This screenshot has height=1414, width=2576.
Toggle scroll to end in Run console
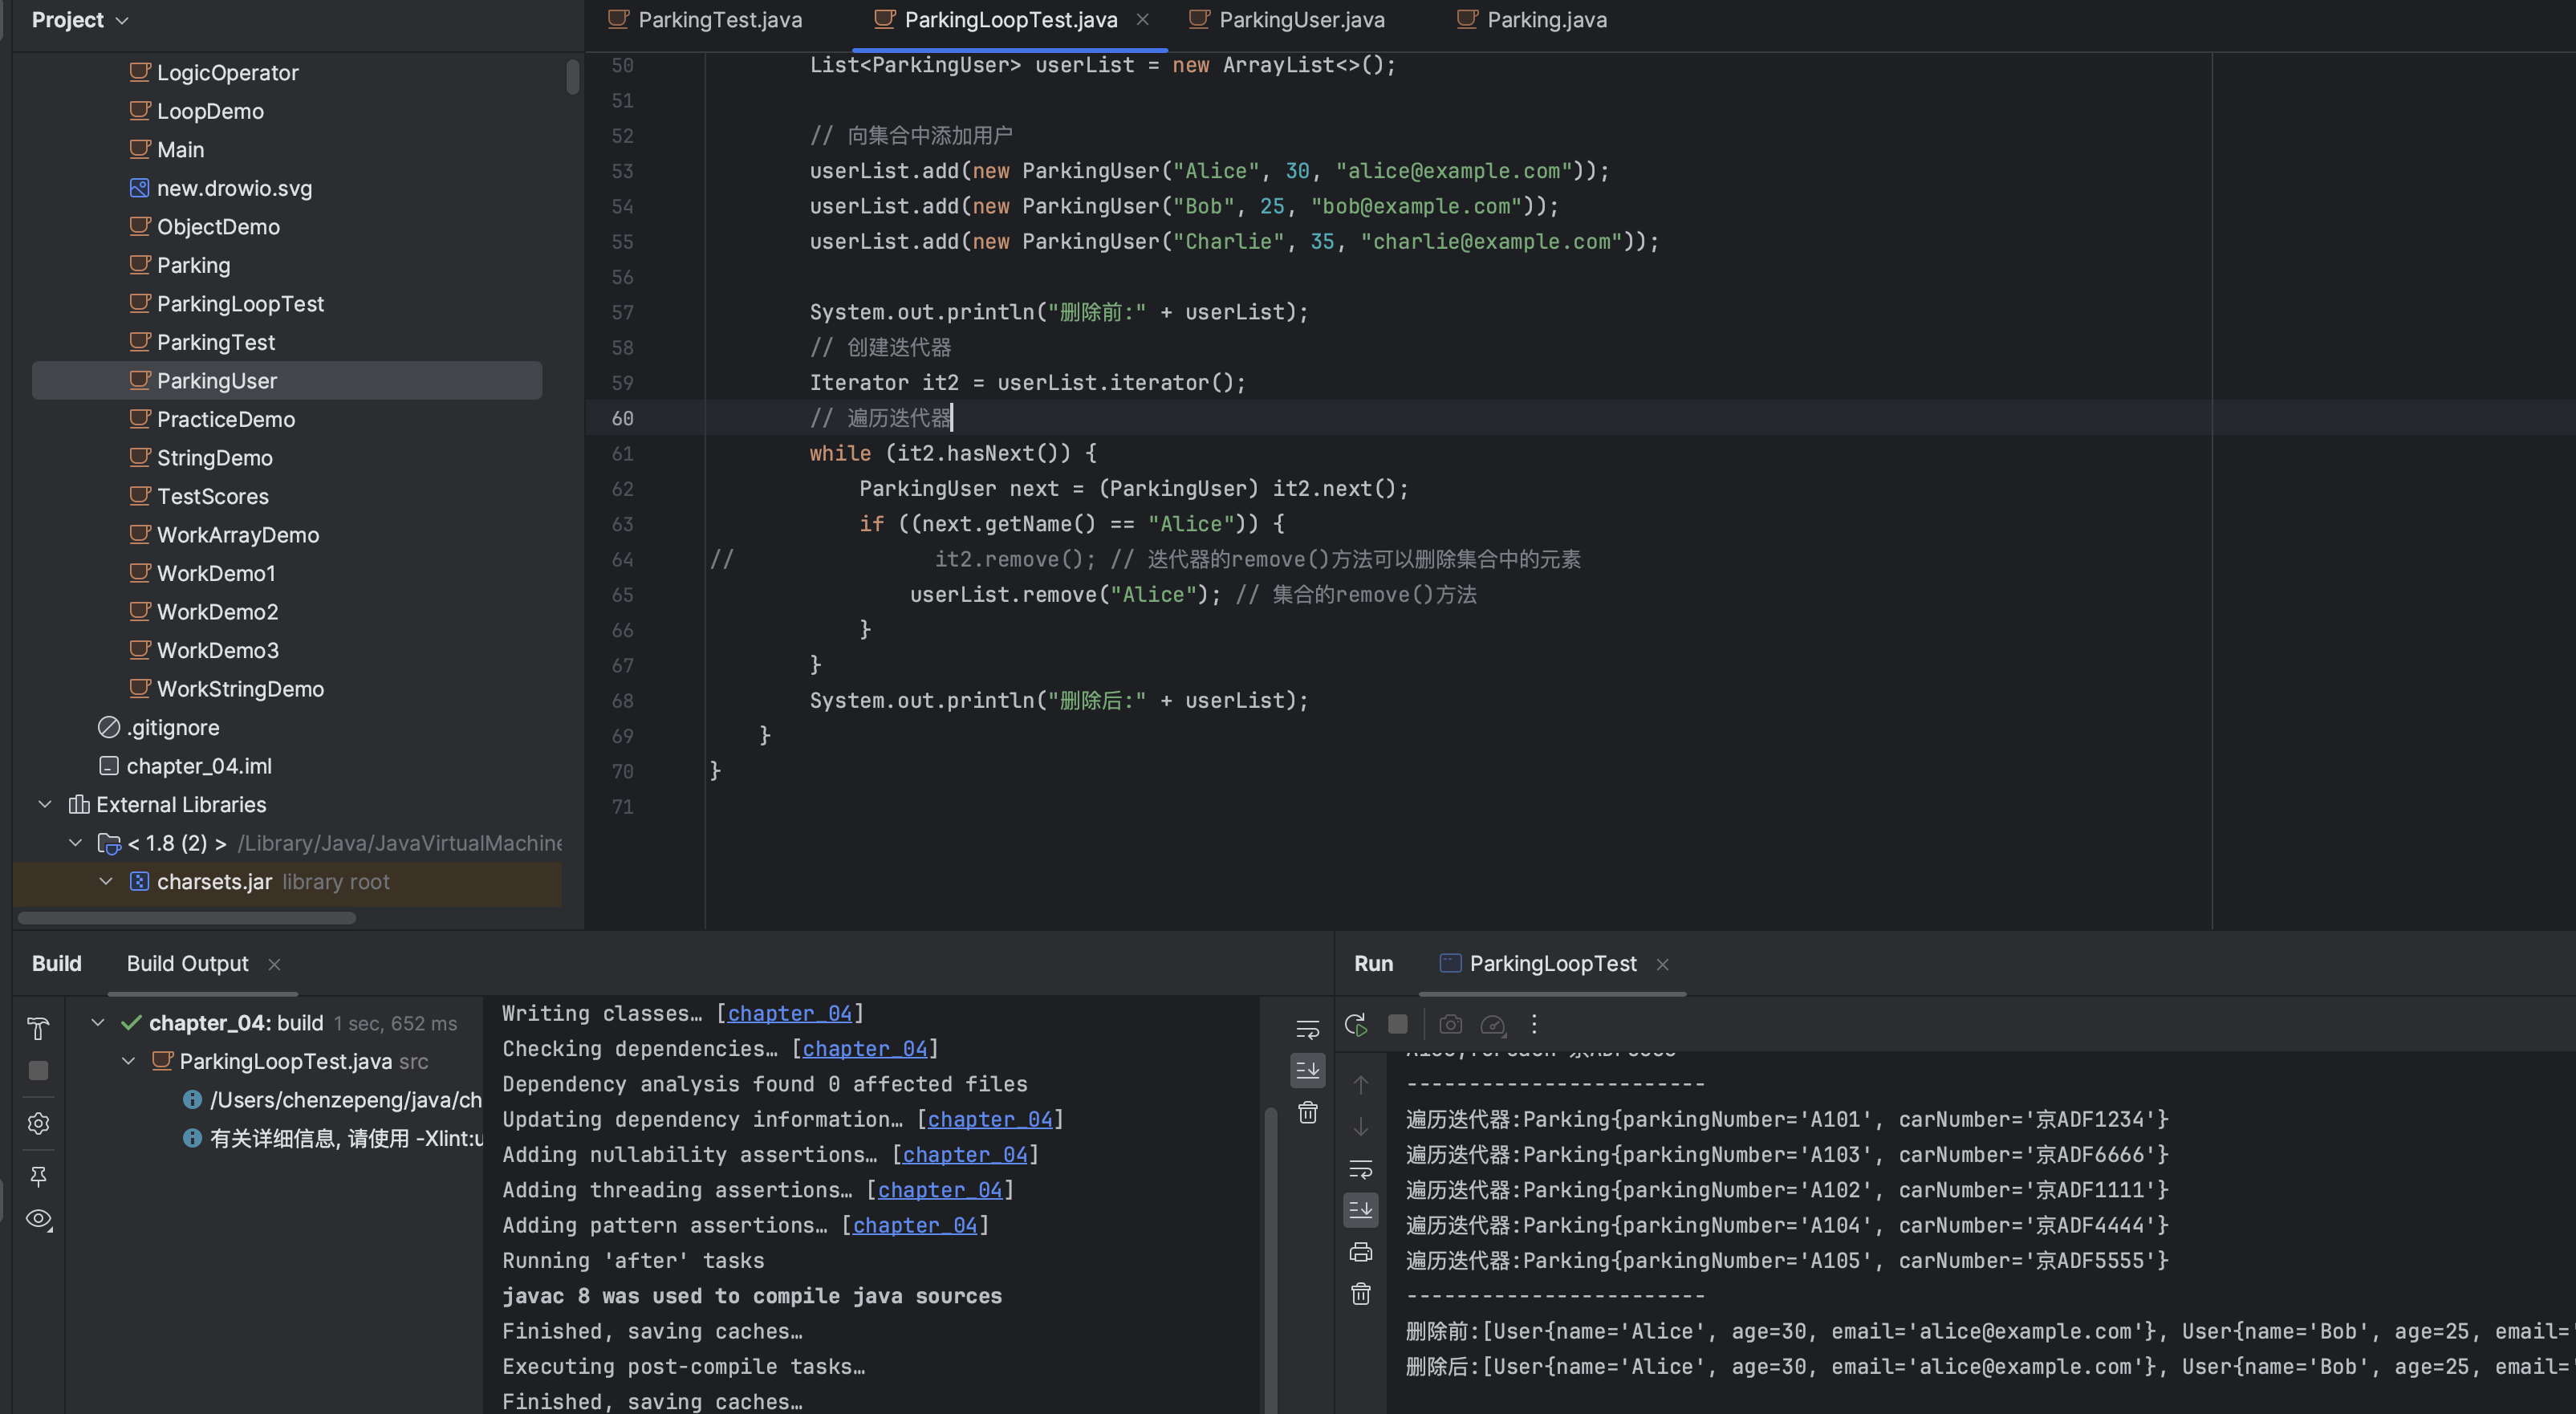click(1360, 1210)
